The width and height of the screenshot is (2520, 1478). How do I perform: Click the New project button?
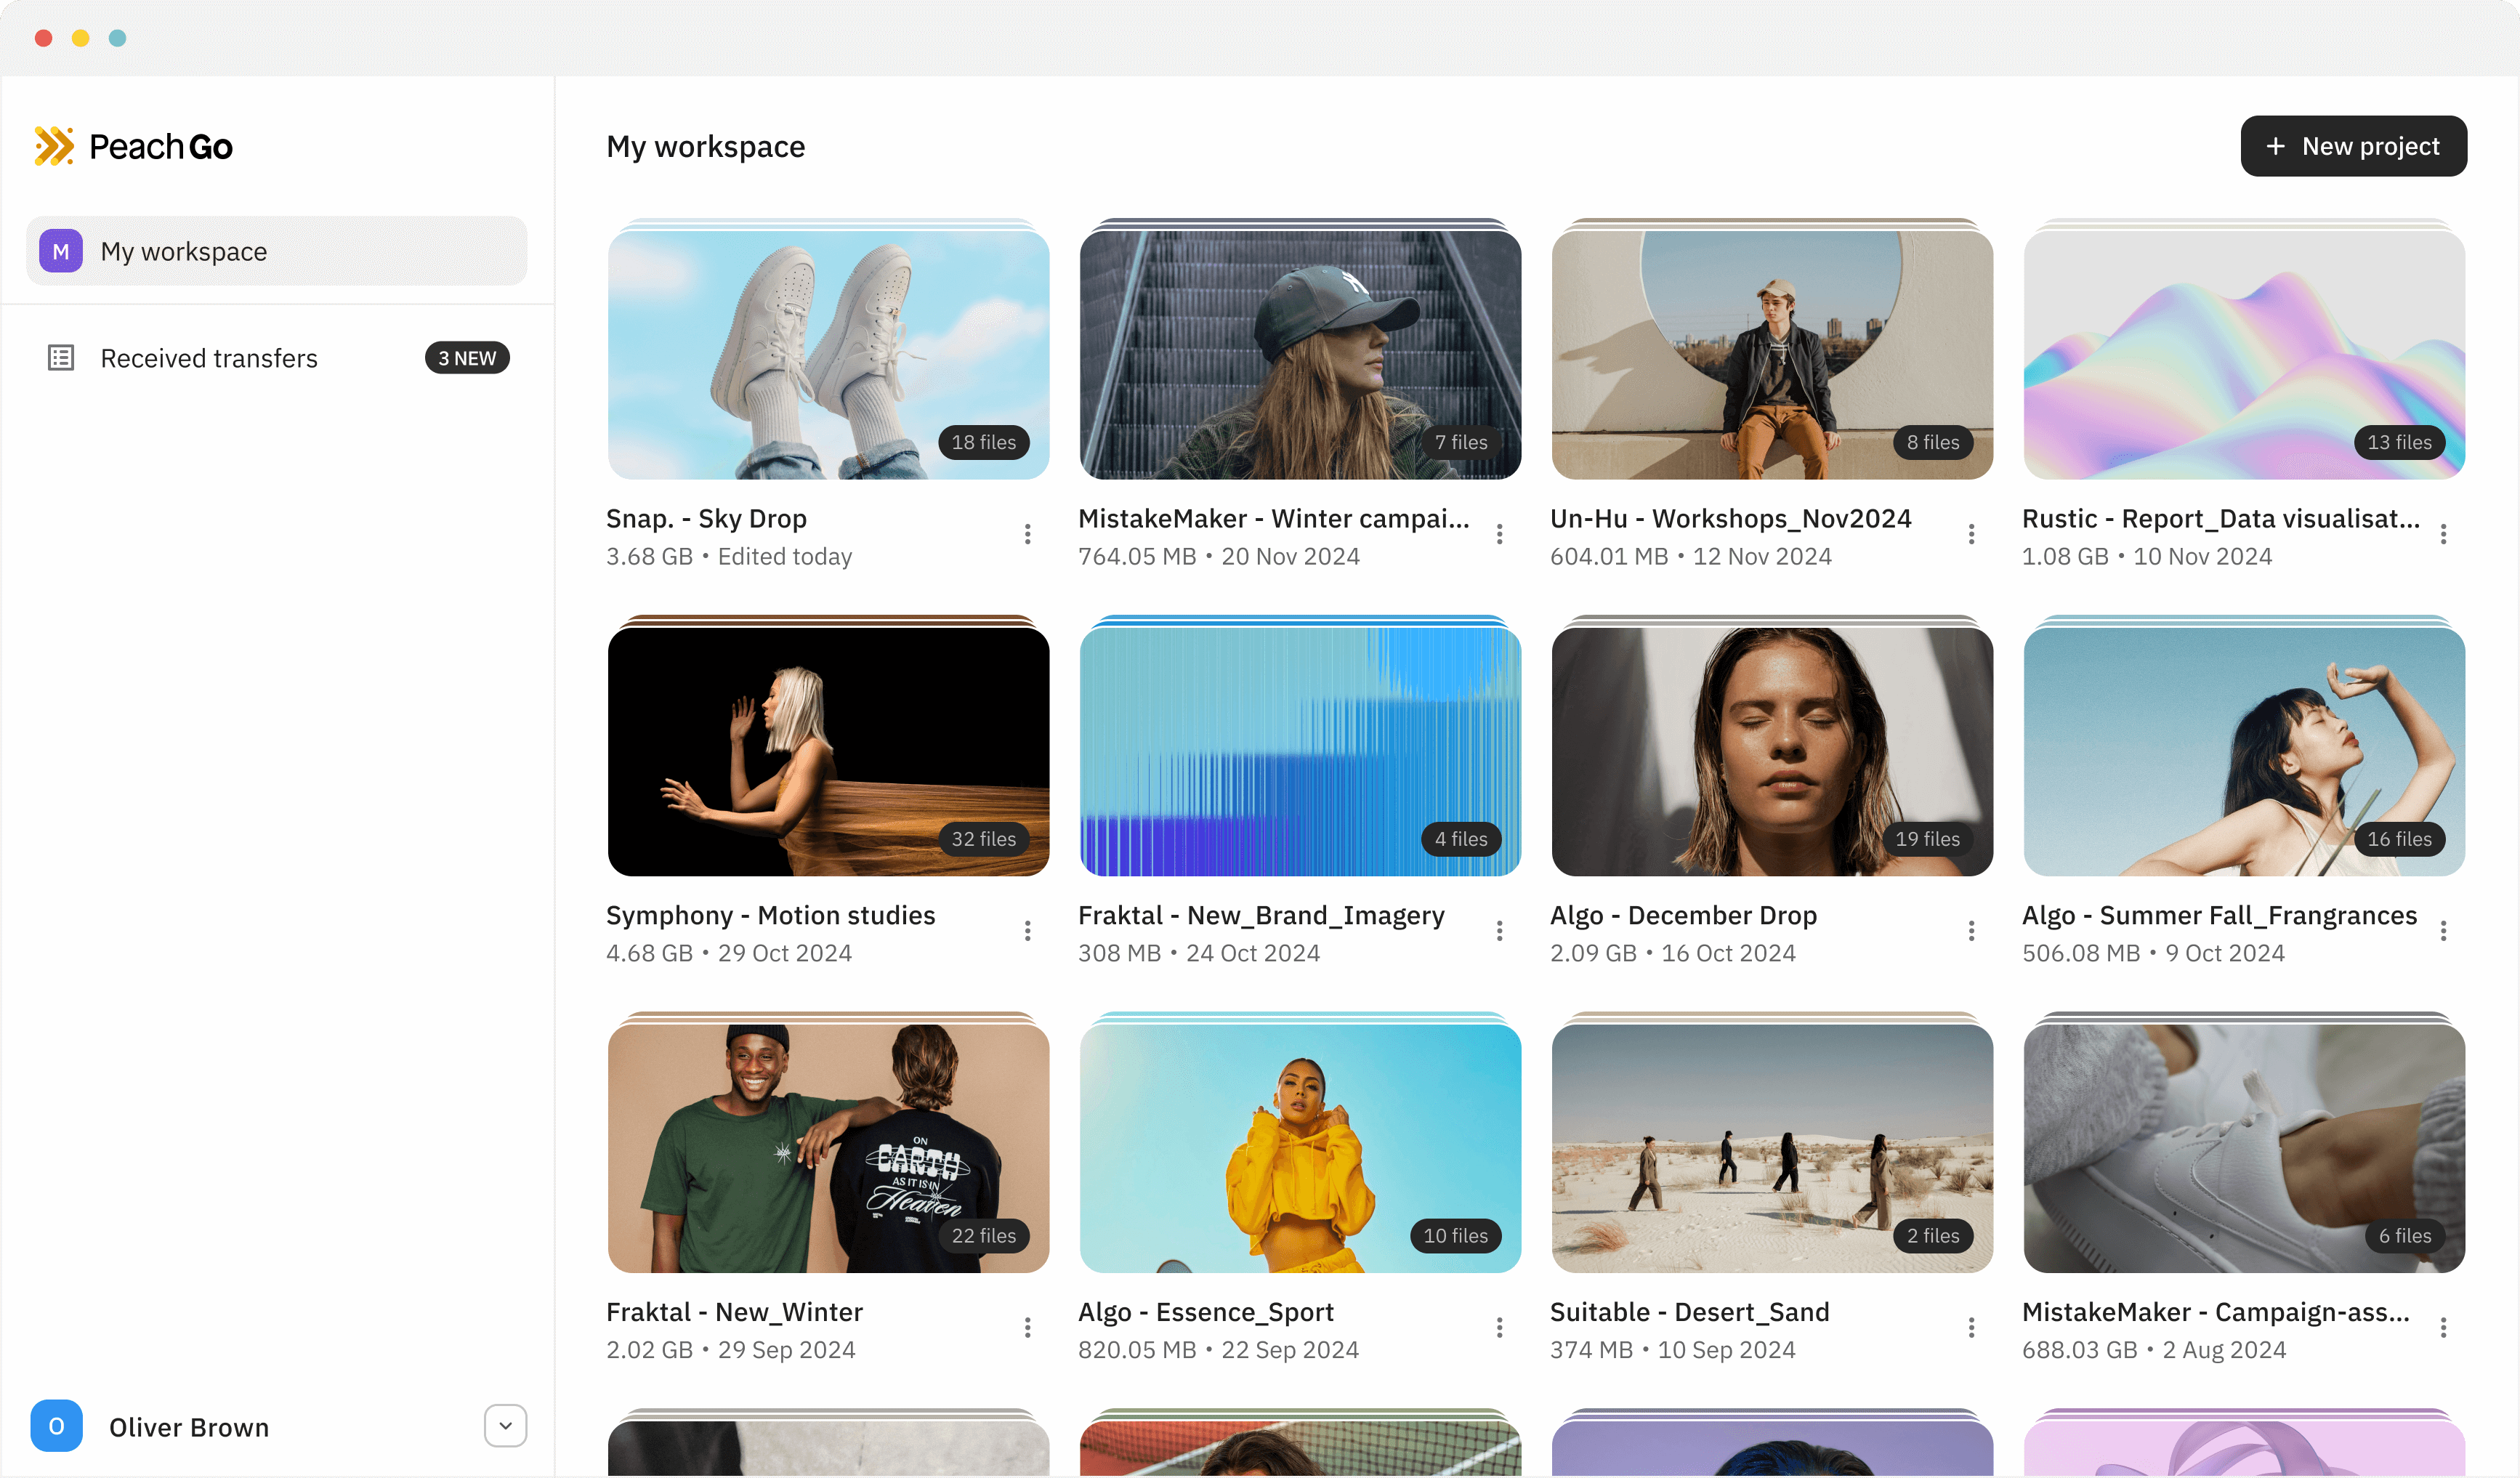coord(2353,146)
